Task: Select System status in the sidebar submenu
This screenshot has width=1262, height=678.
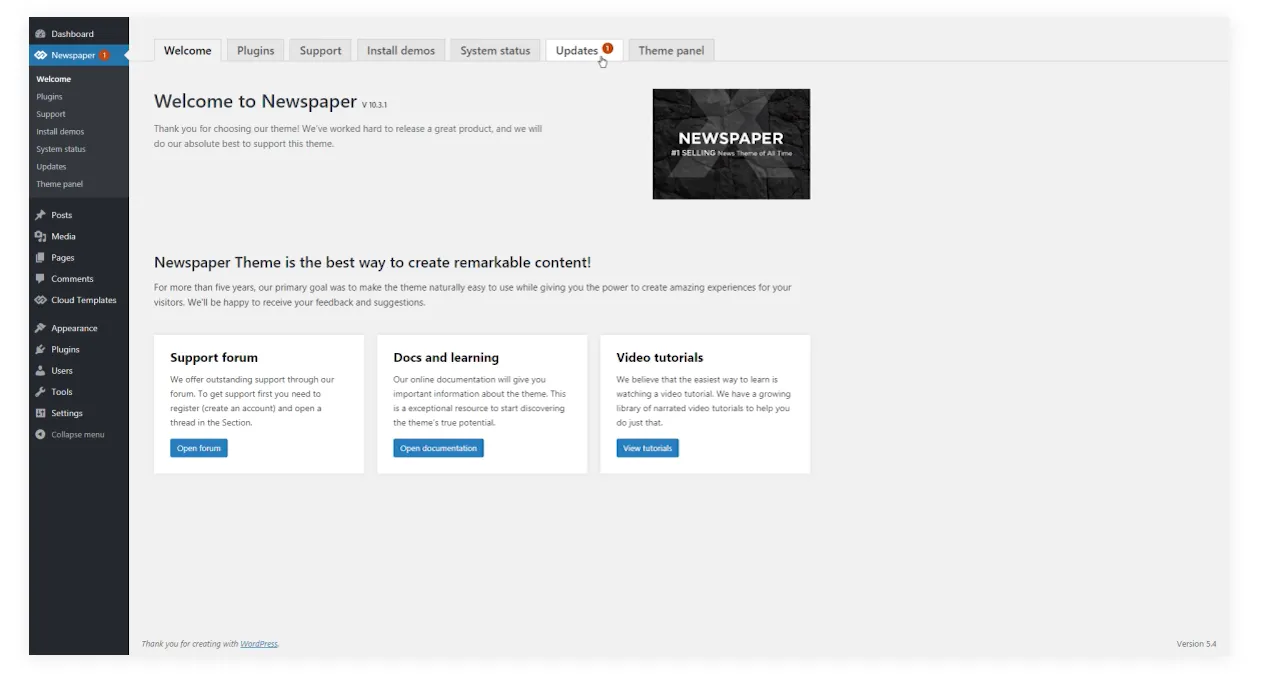Action: pos(61,149)
